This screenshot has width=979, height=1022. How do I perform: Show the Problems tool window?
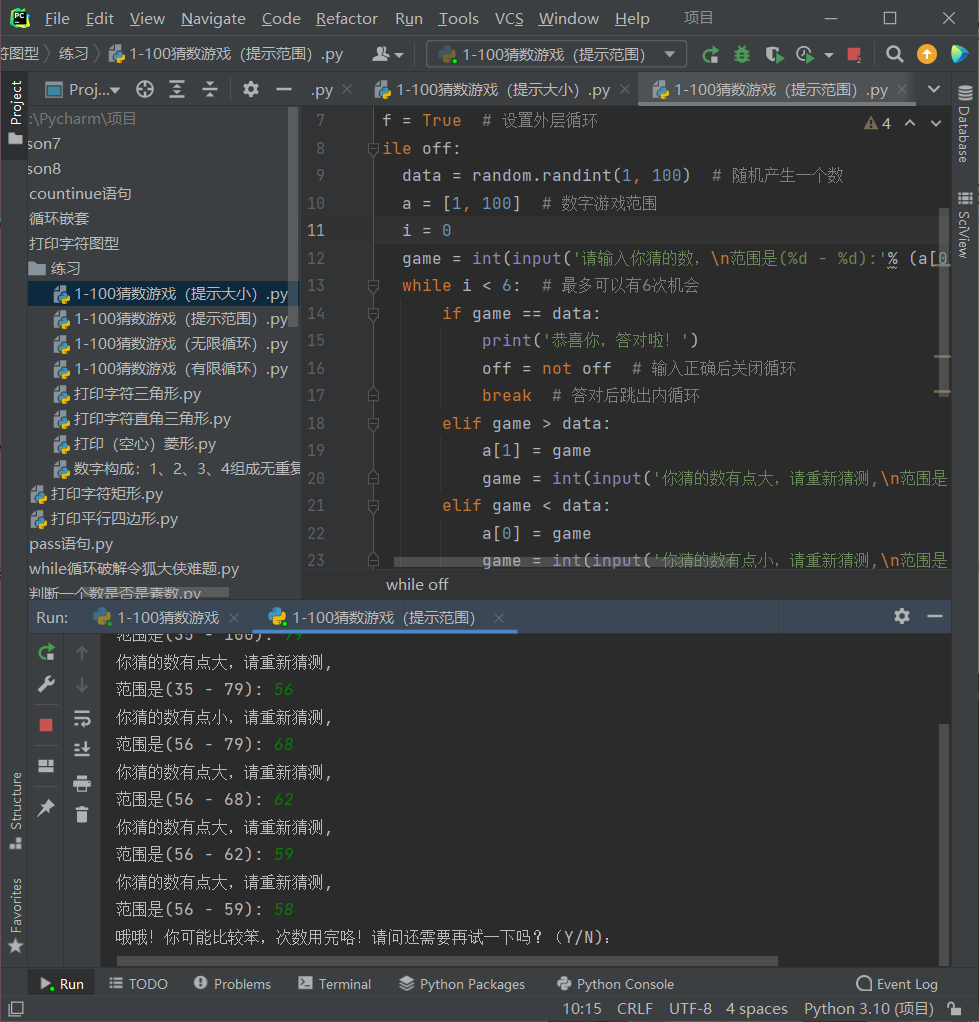tap(233, 984)
